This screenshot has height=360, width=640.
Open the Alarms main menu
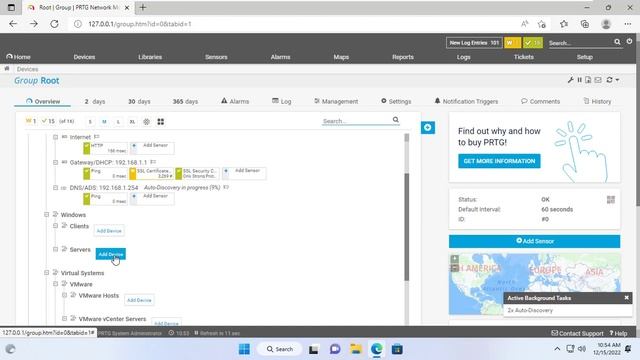pos(280,57)
